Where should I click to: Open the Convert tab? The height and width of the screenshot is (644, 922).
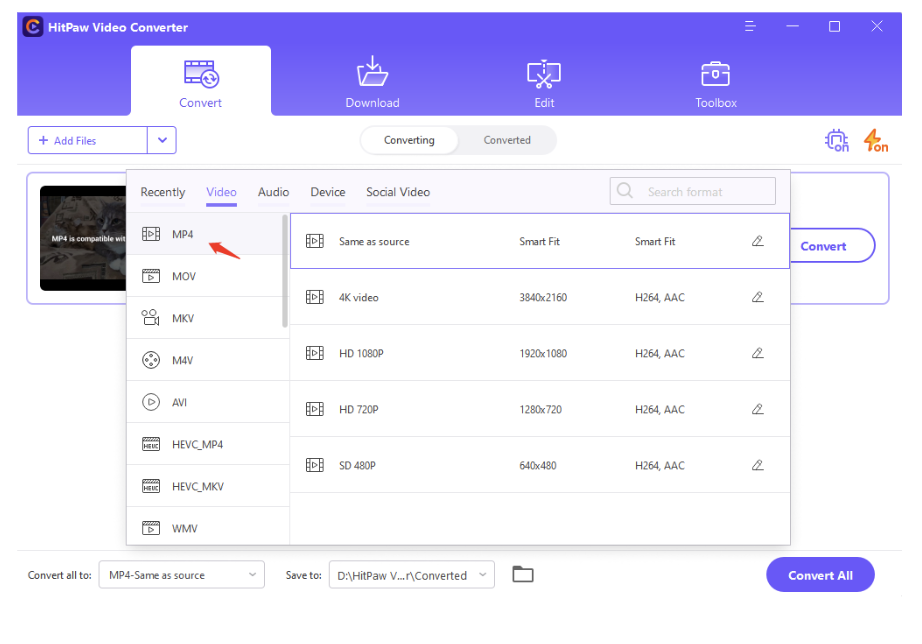[x=201, y=81]
